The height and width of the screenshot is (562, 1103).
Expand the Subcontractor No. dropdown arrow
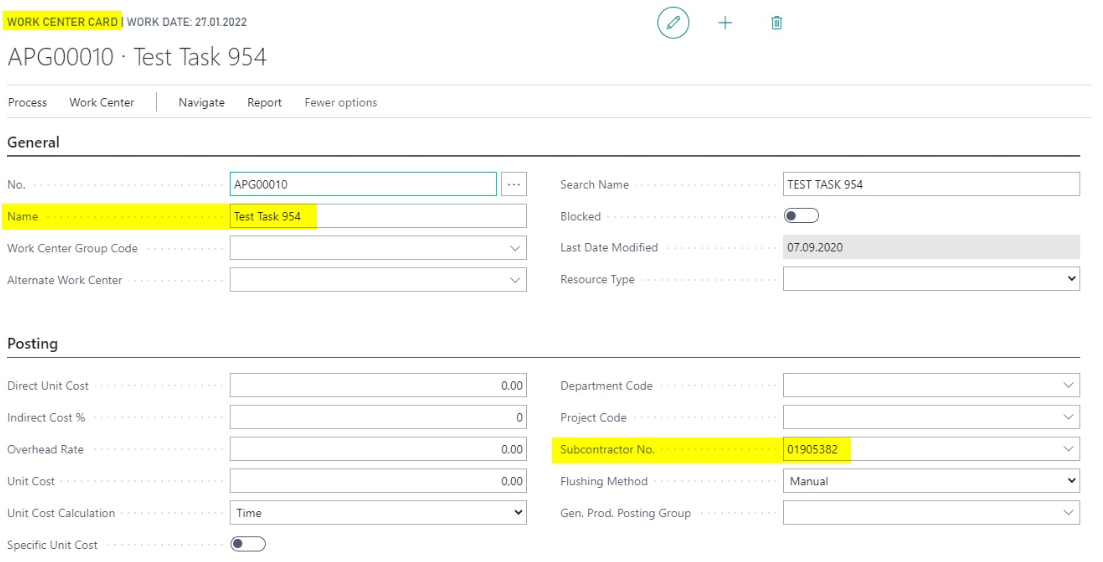1069,449
